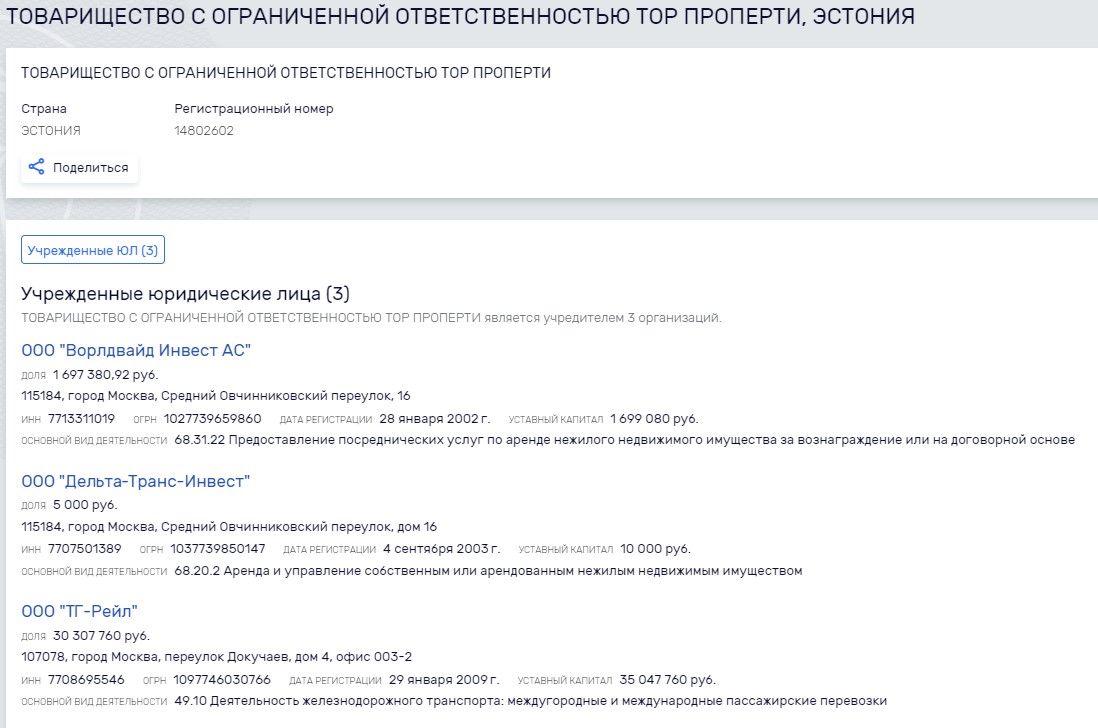Click activity code 68.31.22 description
Screen dimensions: 1098x728
625,440
